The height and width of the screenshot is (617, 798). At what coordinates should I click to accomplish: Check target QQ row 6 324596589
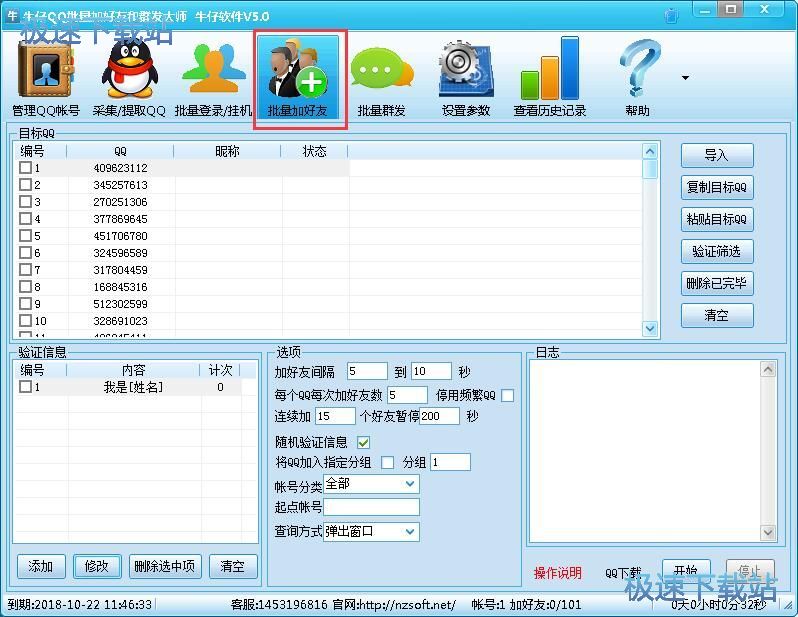pos(25,253)
